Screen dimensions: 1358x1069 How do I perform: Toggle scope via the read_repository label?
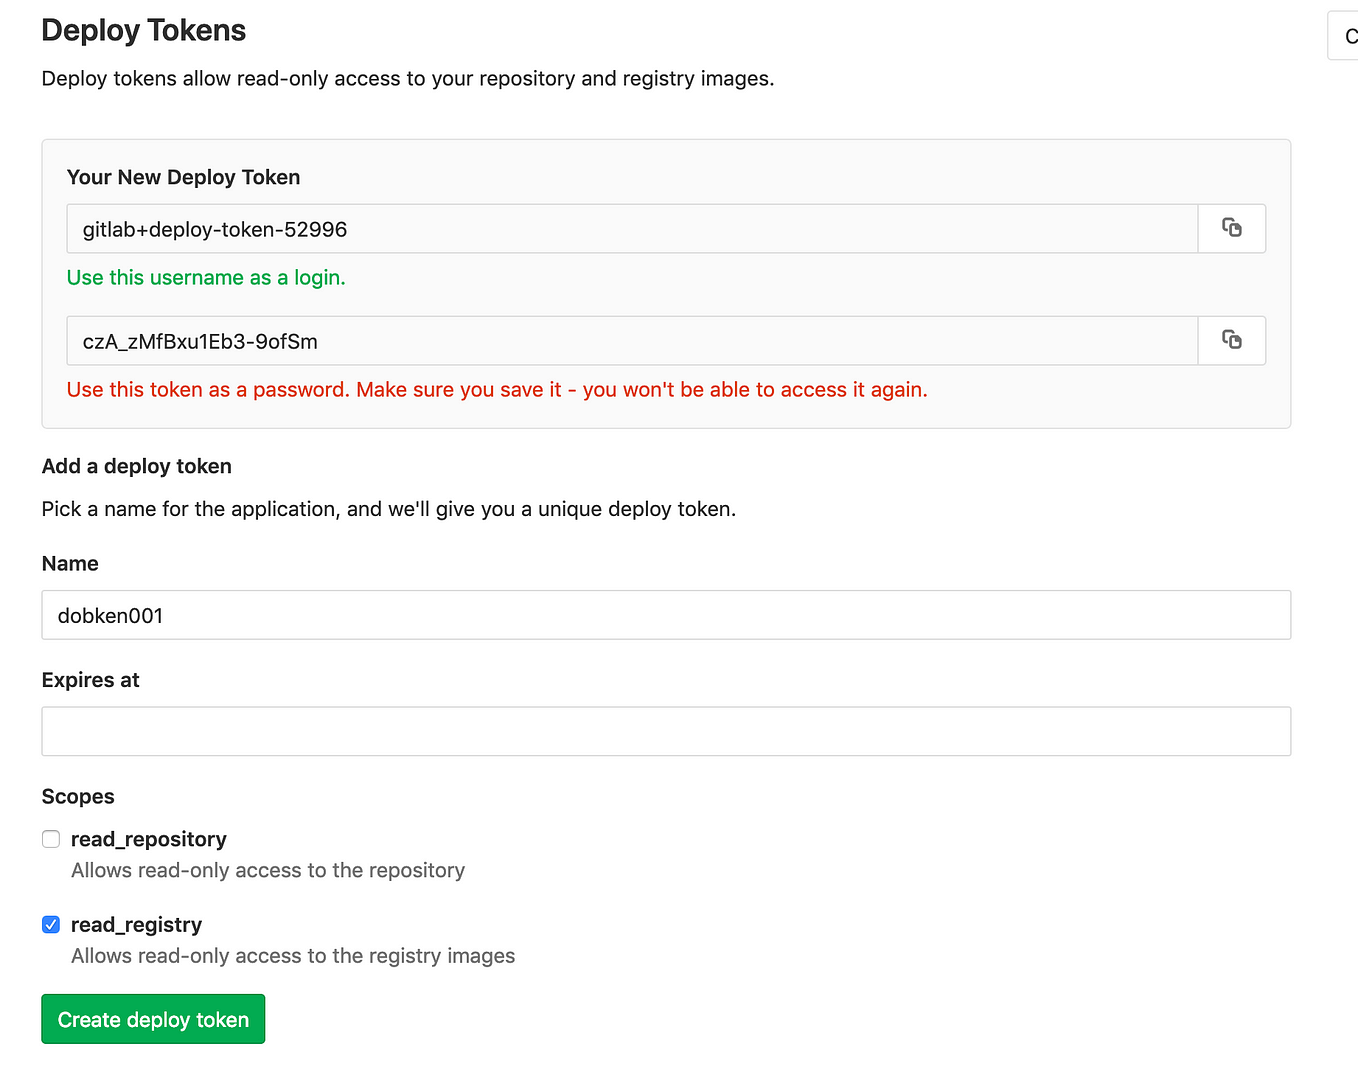click(149, 839)
